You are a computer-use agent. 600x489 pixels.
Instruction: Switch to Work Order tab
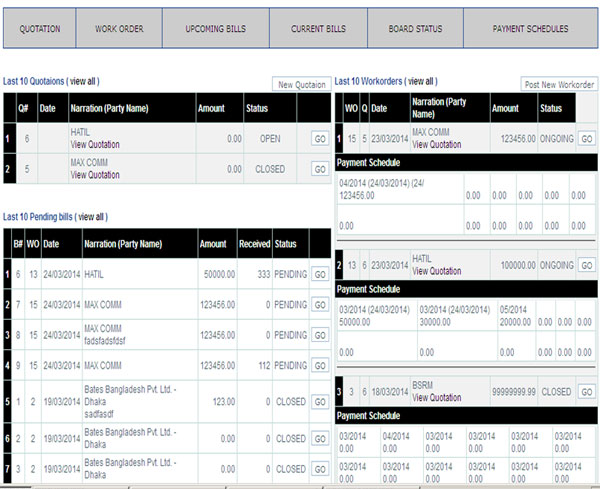(119, 29)
